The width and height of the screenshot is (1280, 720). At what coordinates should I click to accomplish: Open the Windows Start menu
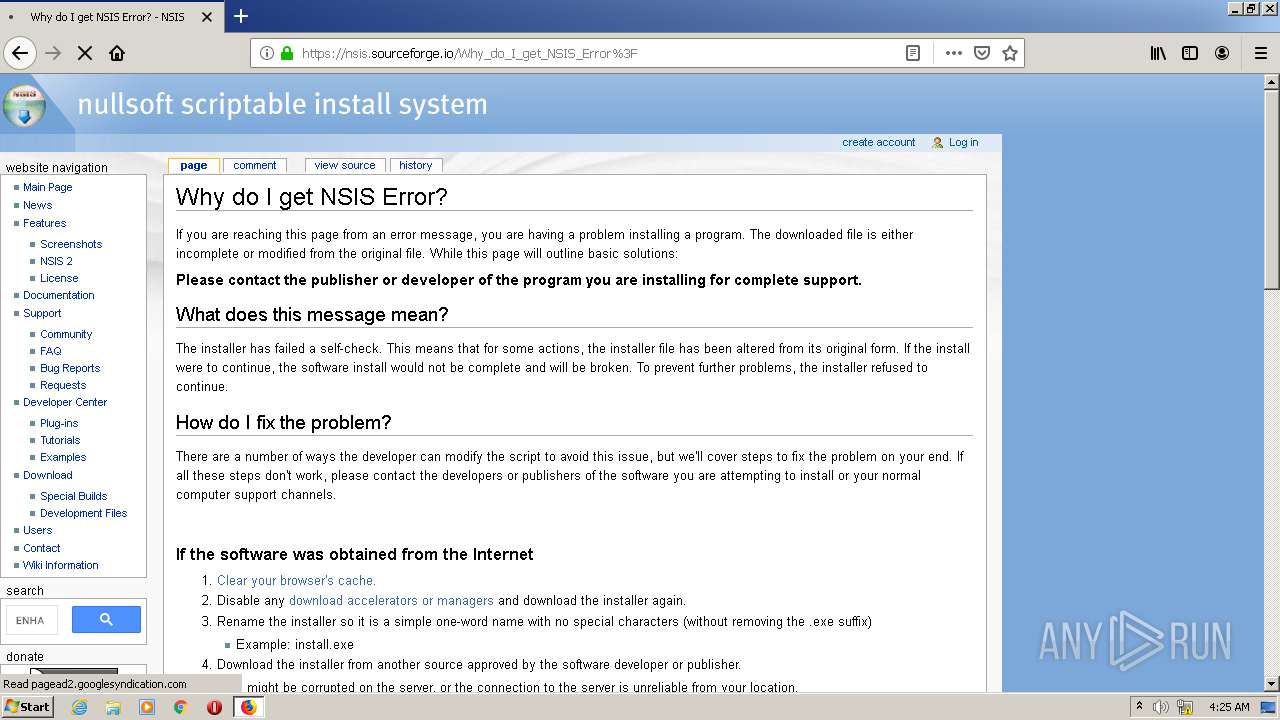tap(28, 707)
